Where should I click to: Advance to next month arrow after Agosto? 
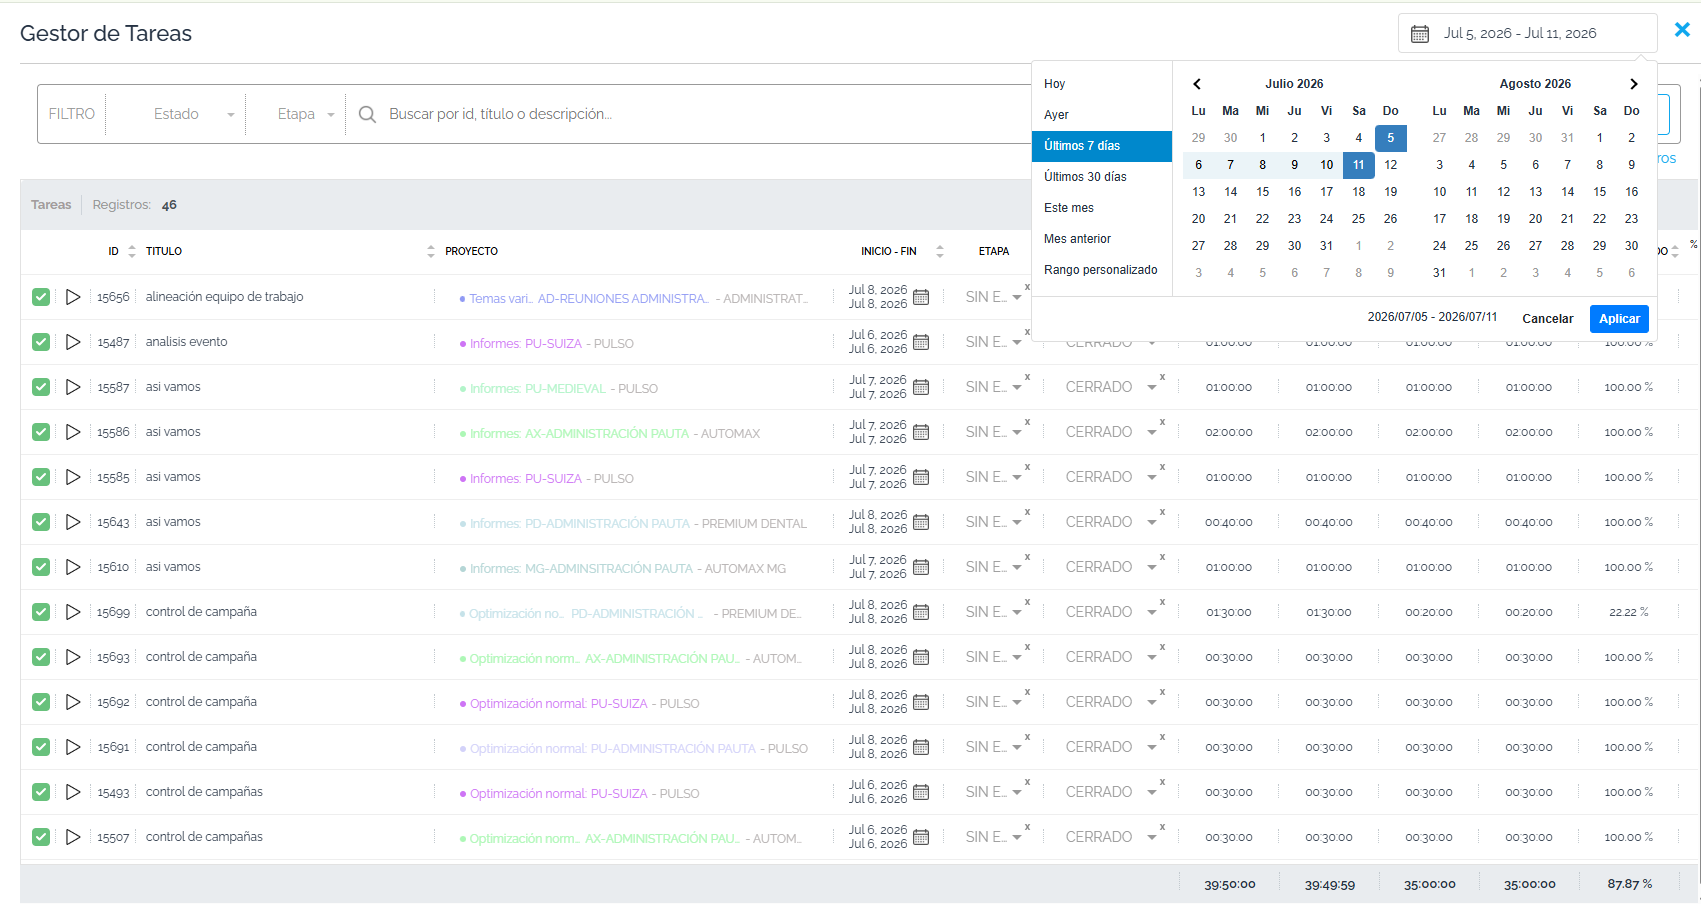tap(1634, 84)
